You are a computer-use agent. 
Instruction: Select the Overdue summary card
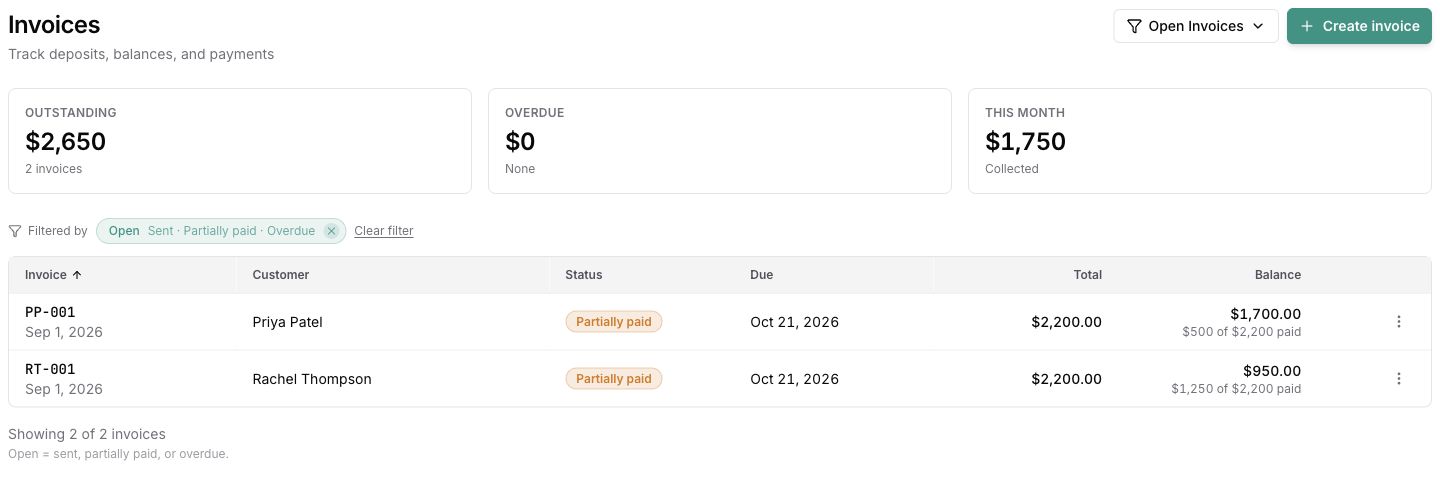click(x=720, y=141)
